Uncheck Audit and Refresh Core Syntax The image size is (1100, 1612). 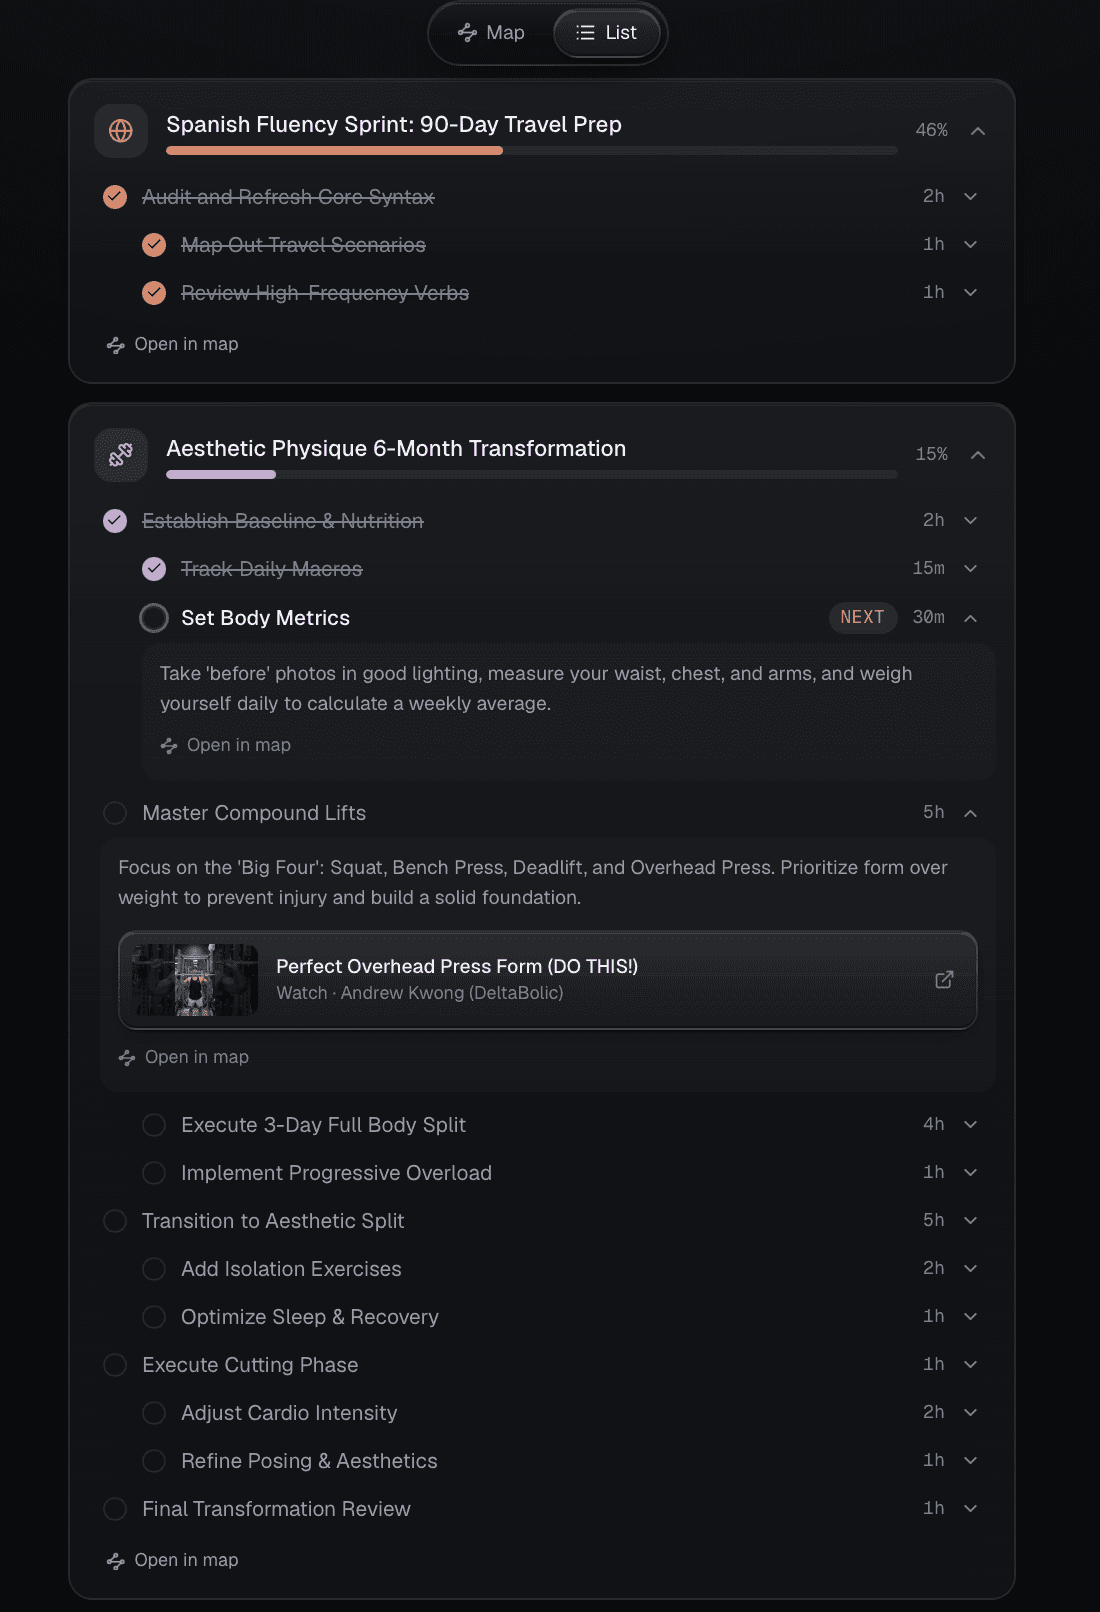(115, 197)
